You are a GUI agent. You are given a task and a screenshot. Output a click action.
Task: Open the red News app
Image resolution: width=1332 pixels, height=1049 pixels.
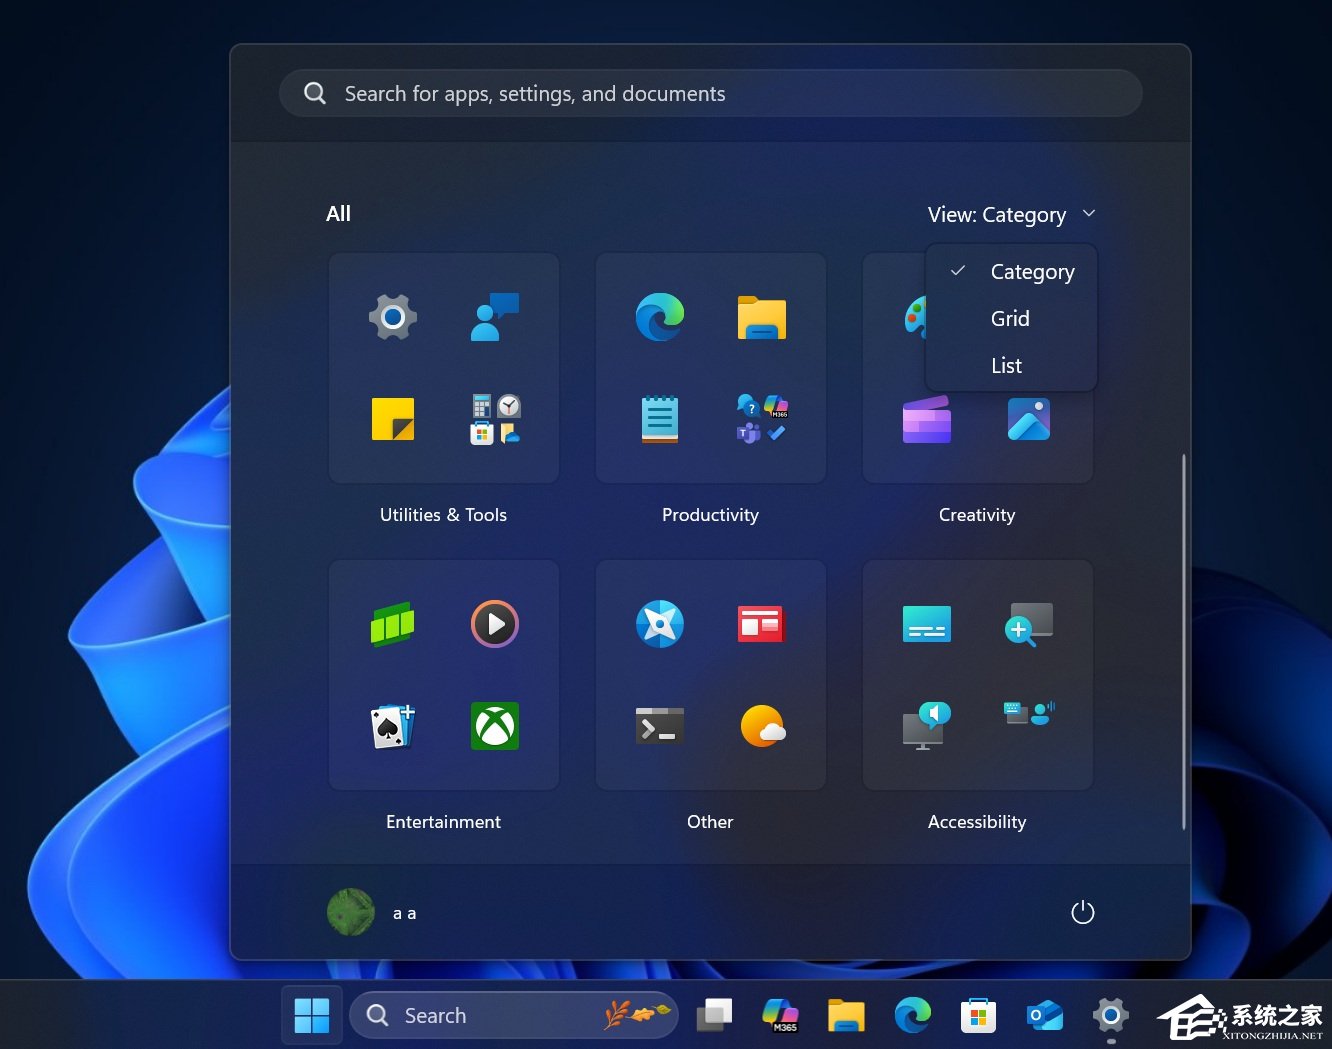tap(762, 624)
